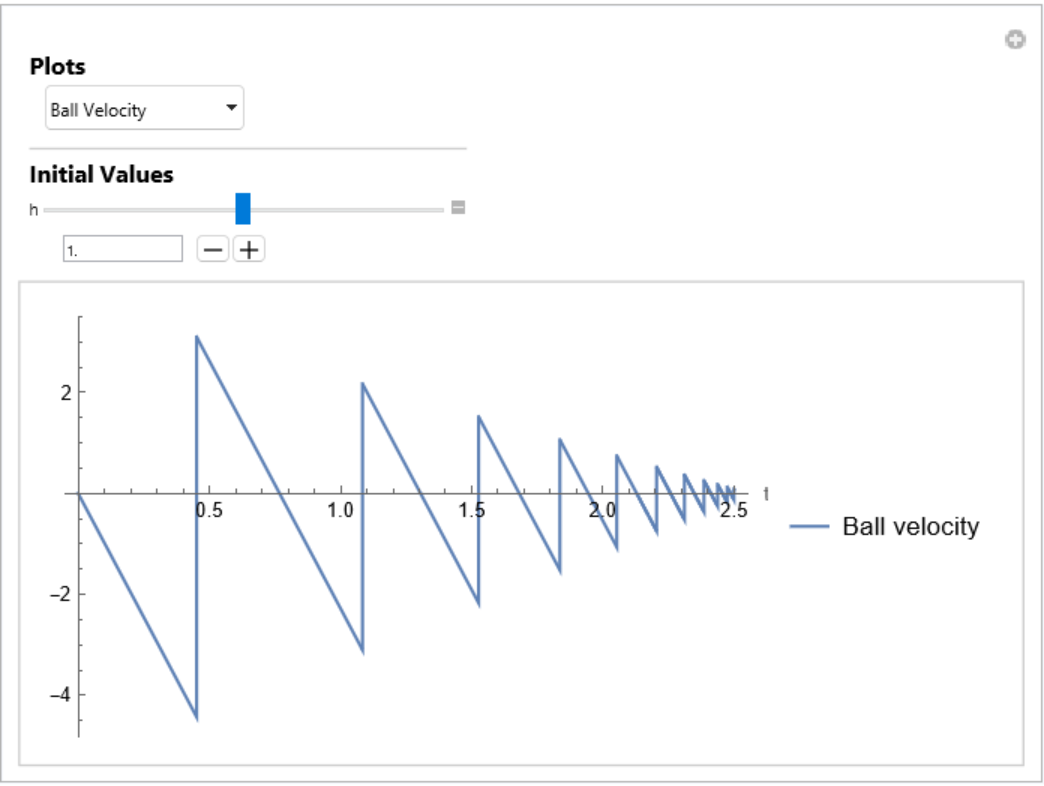Screen dimensions: 1044x786
Task: Click the "h" slider label
Action: 34,209
